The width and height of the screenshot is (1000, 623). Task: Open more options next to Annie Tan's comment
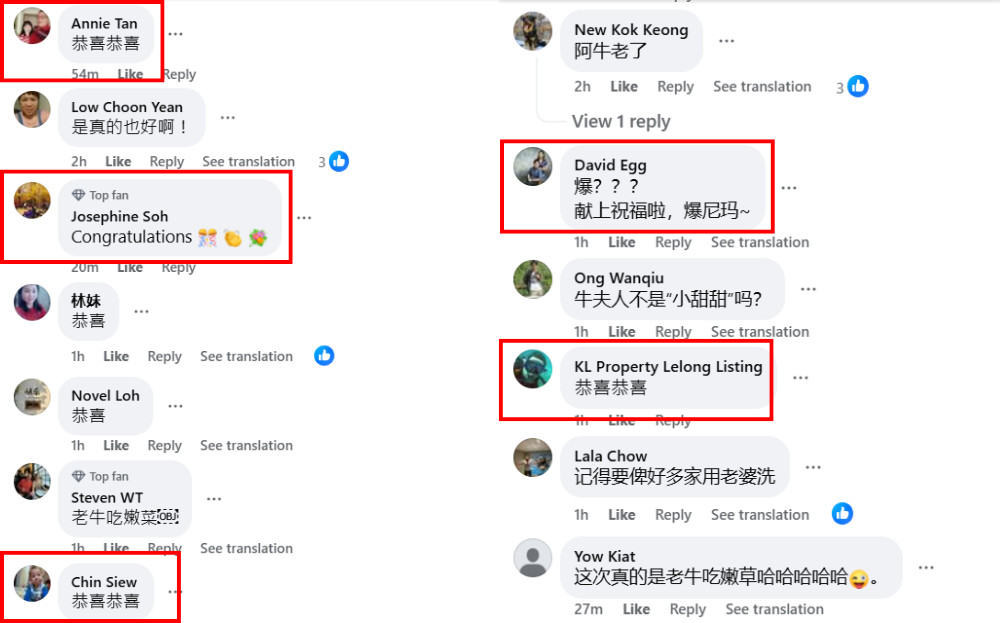tap(175, 34)
